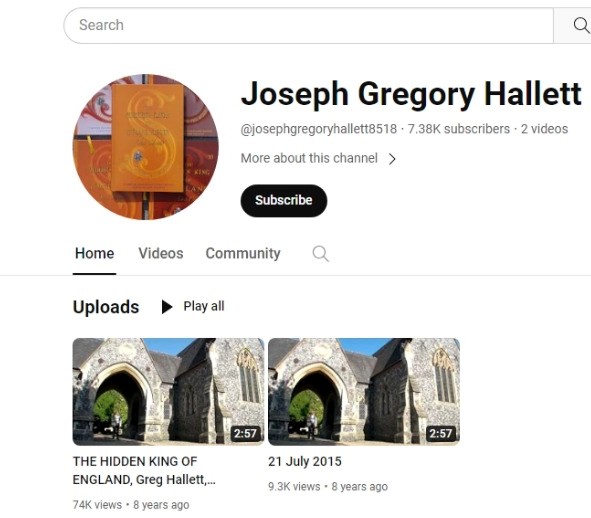Open the 21 July 2015 video thumbnail
Image resolution: width=591 pixels, height=518 pixels.
tap(364, 391)
